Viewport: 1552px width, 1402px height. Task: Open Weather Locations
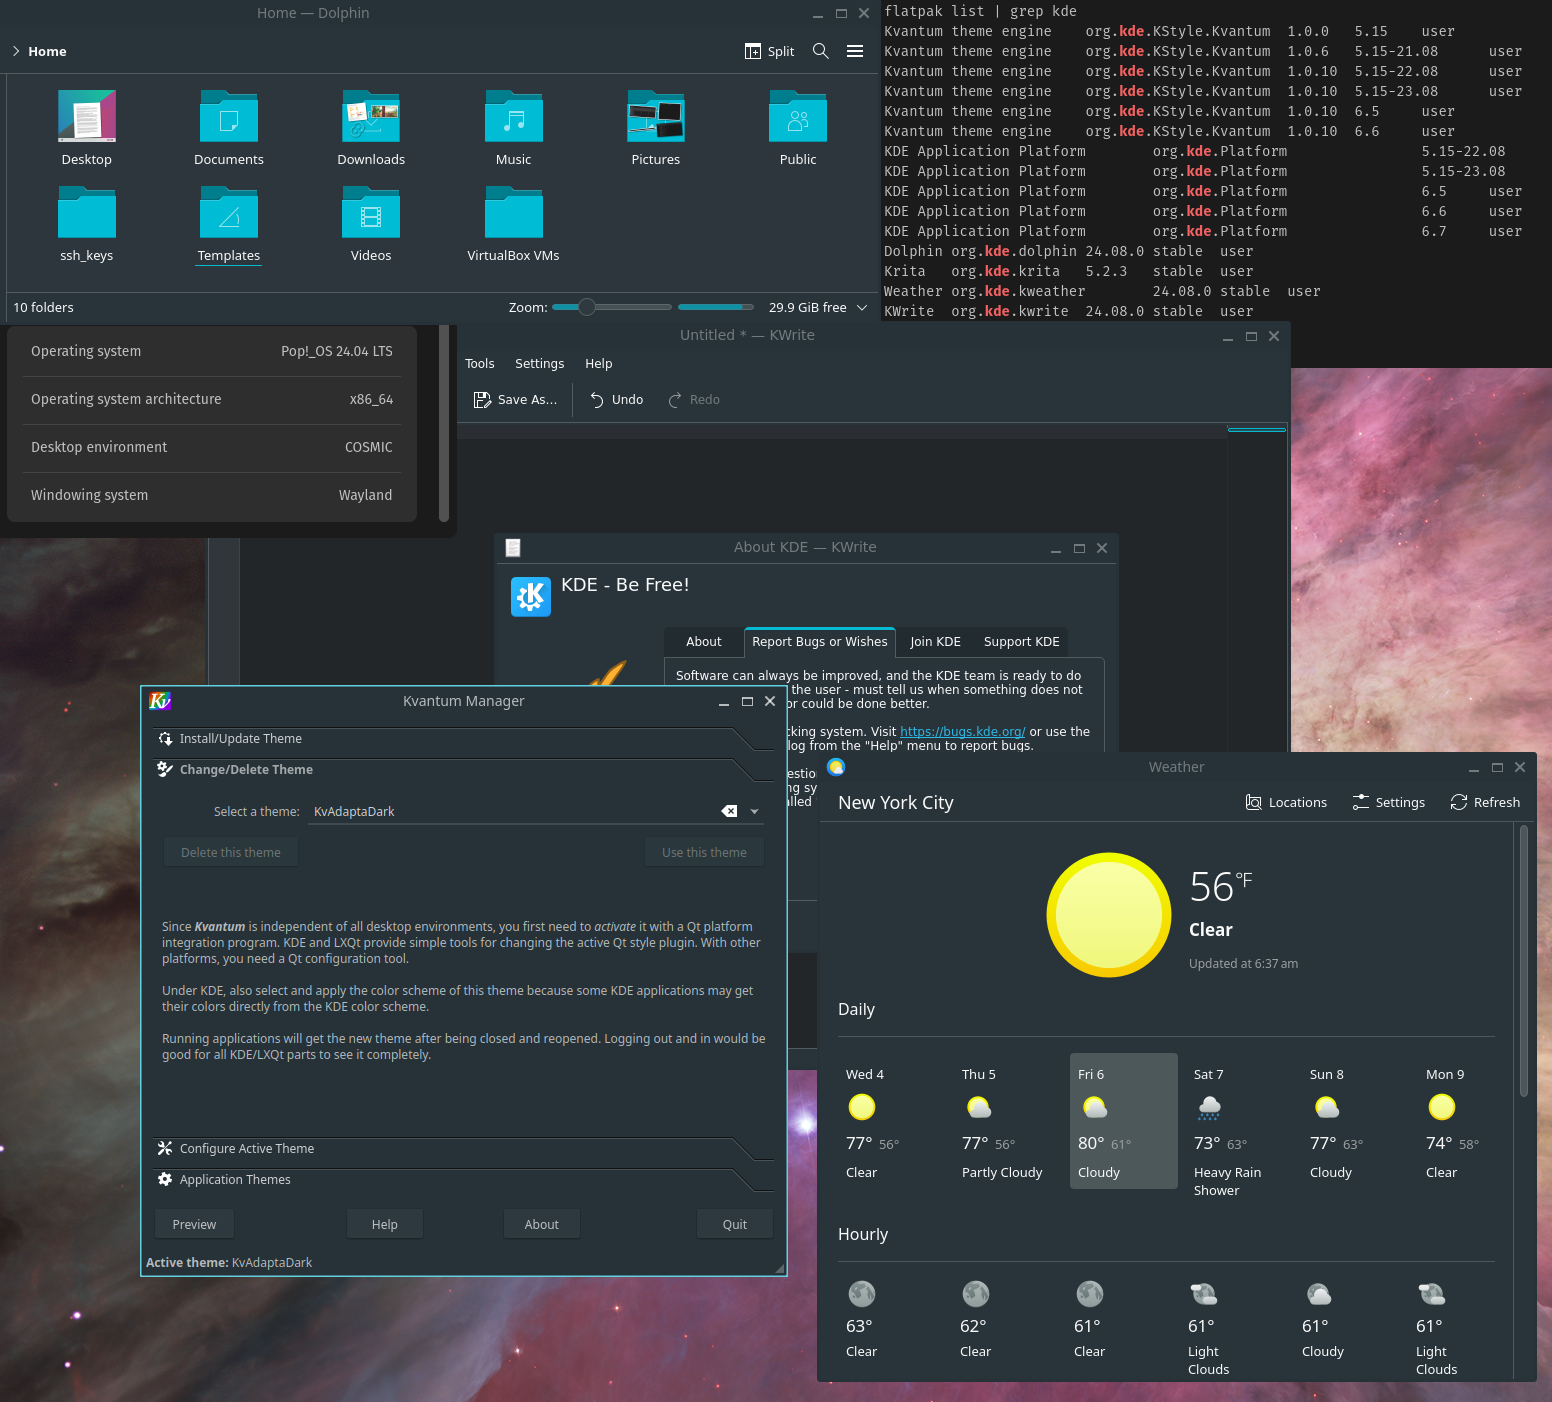(x=1286, y=802)
